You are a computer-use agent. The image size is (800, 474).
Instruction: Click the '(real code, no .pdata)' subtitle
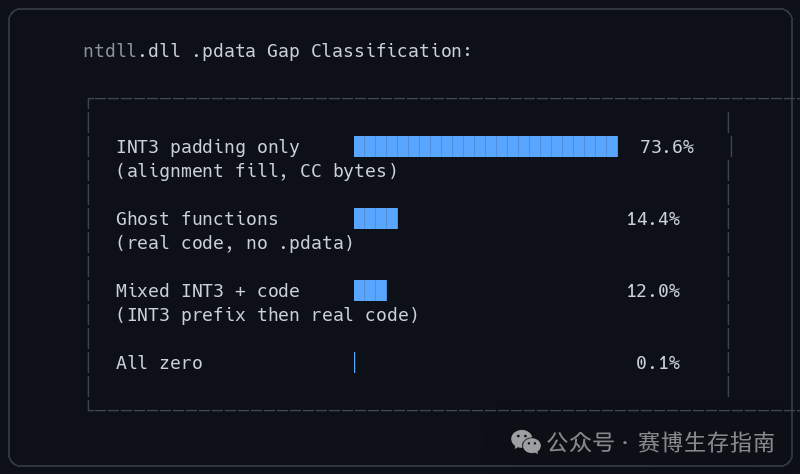235,243
